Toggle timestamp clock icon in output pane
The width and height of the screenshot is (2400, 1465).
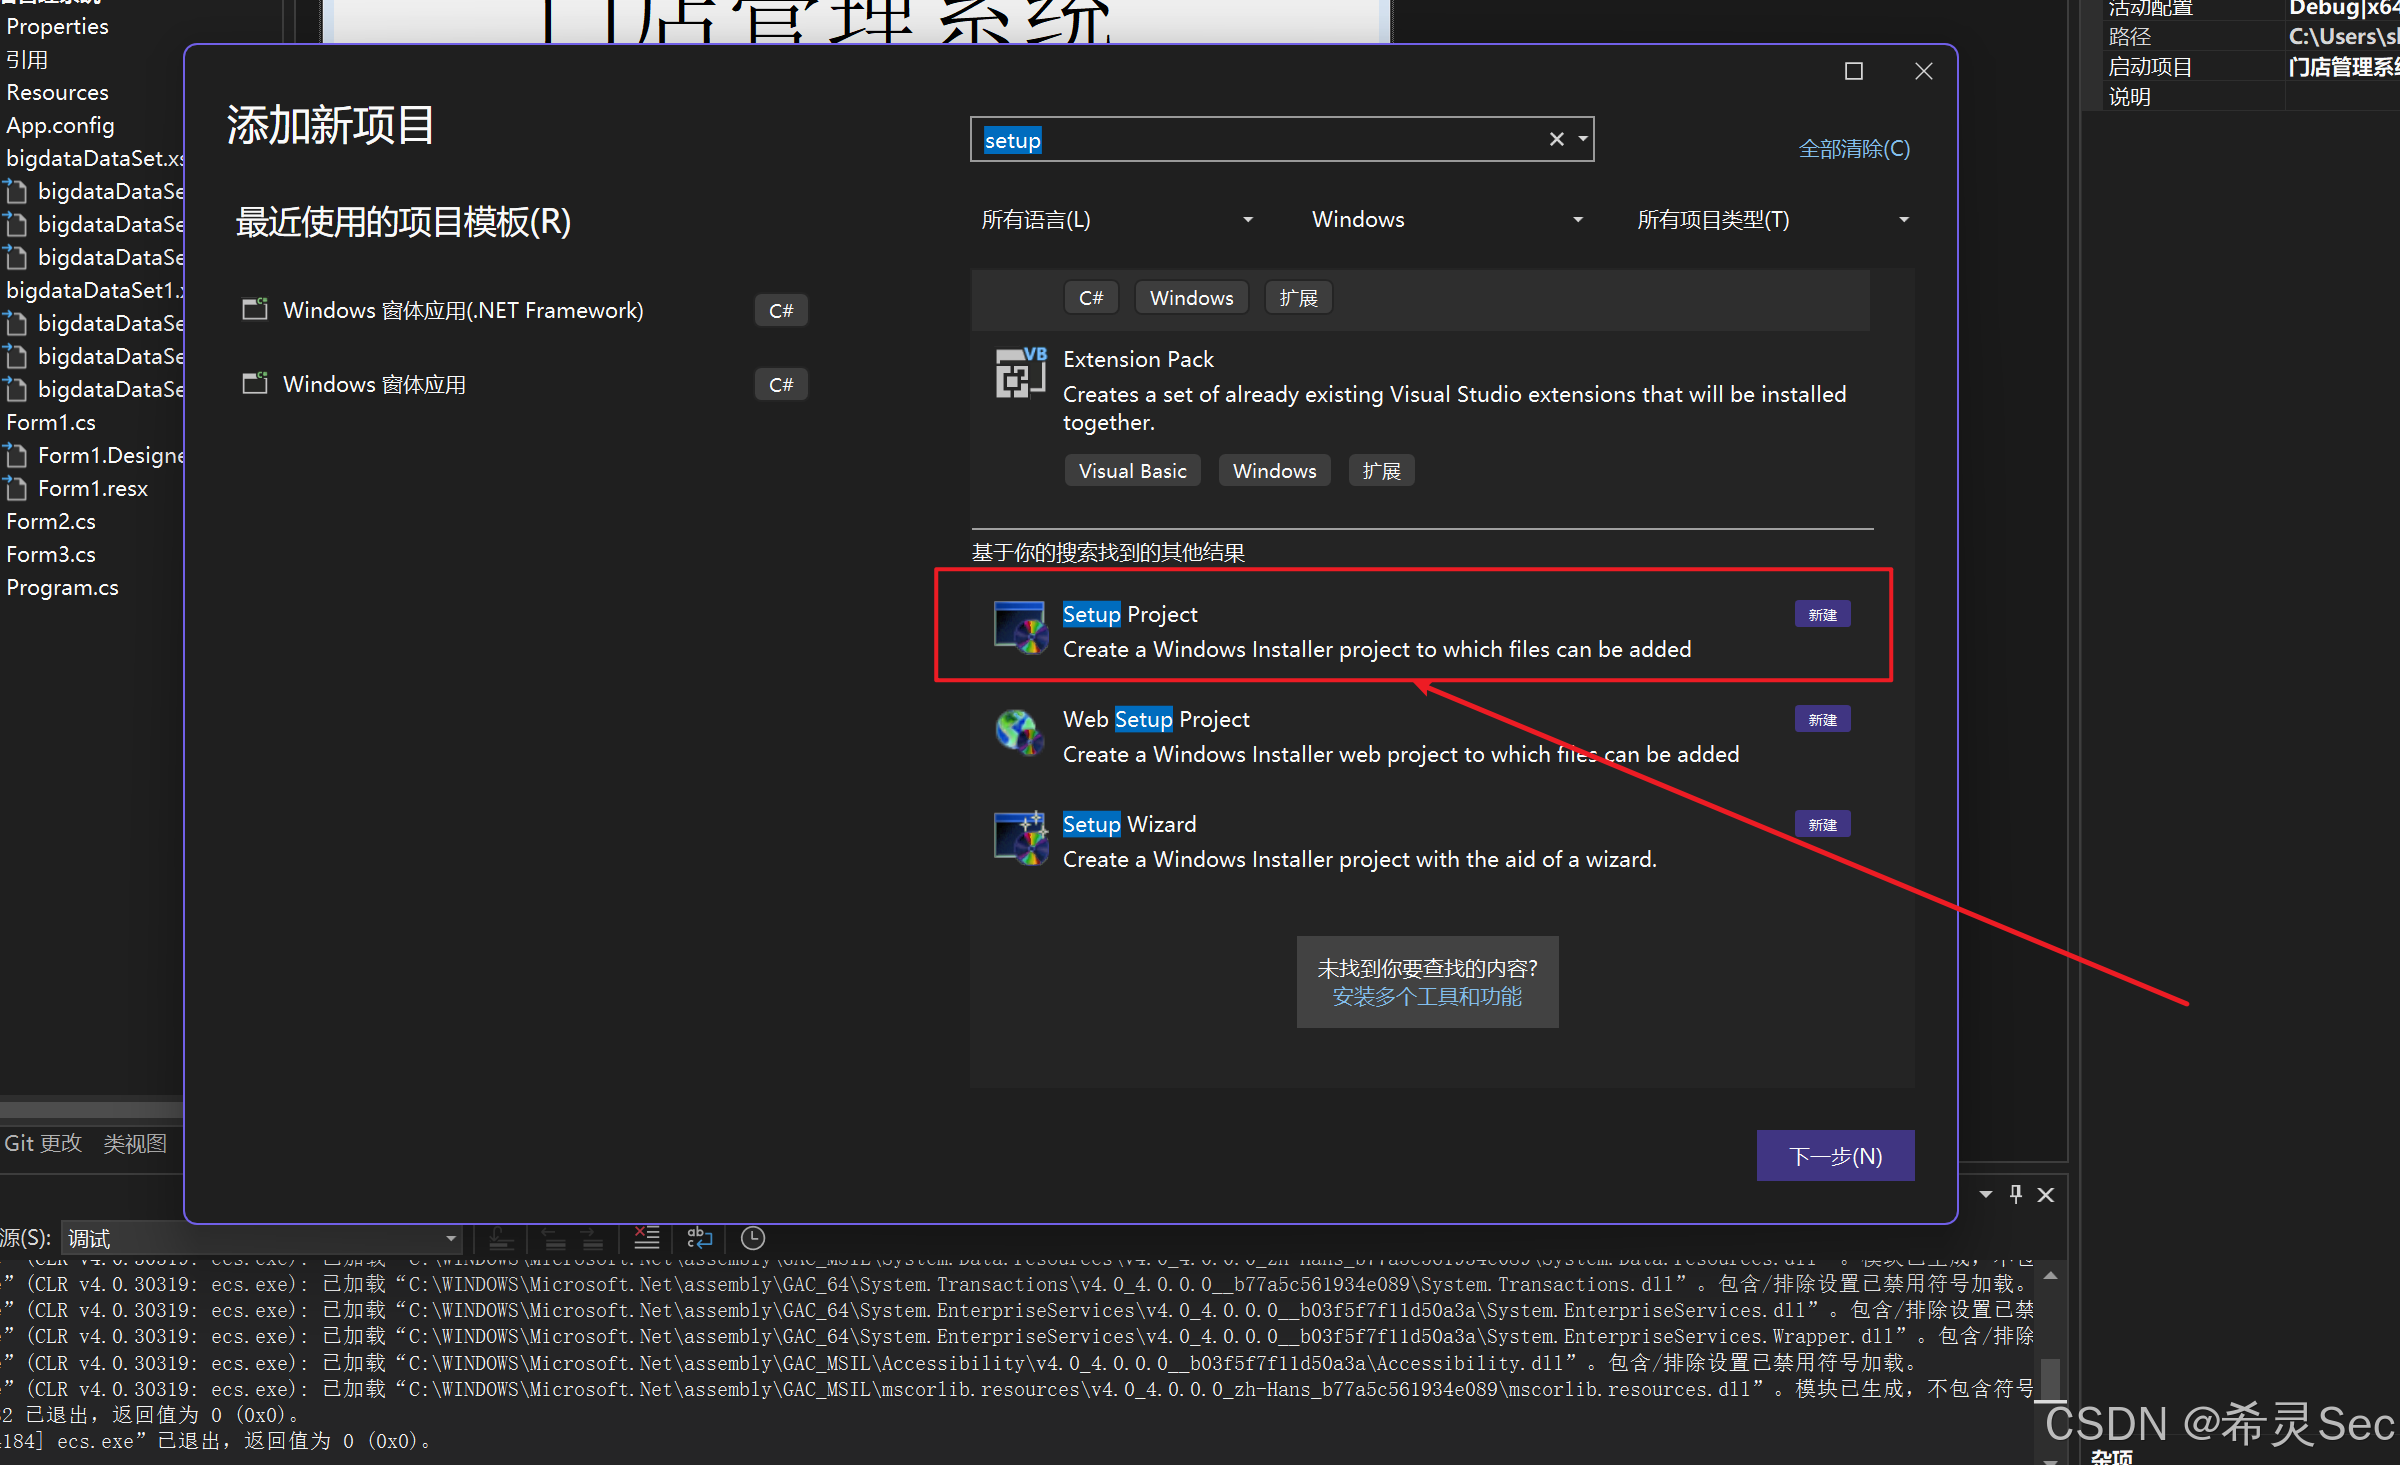[752, 1238]
